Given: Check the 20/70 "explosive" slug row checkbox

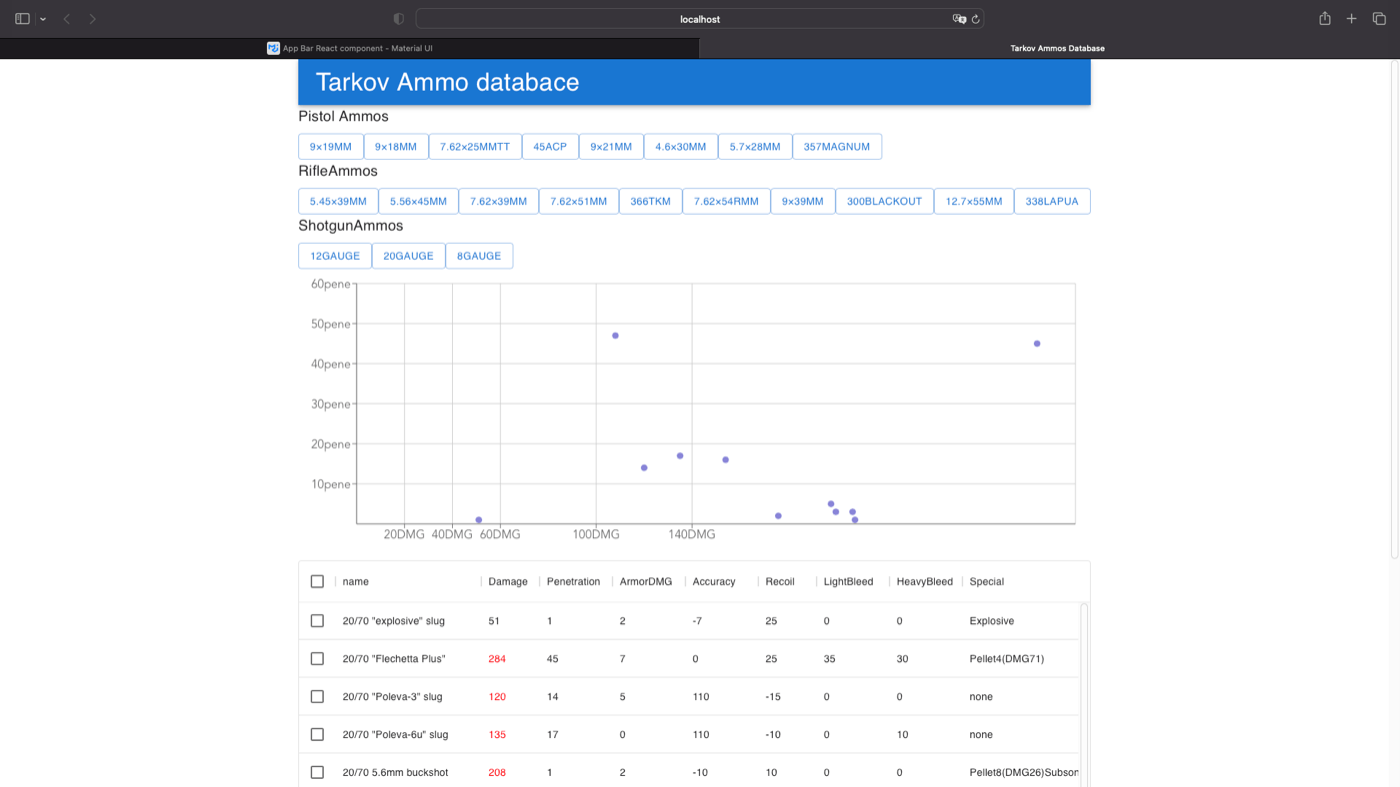Looking at the screenshot, I should (317, 621).
